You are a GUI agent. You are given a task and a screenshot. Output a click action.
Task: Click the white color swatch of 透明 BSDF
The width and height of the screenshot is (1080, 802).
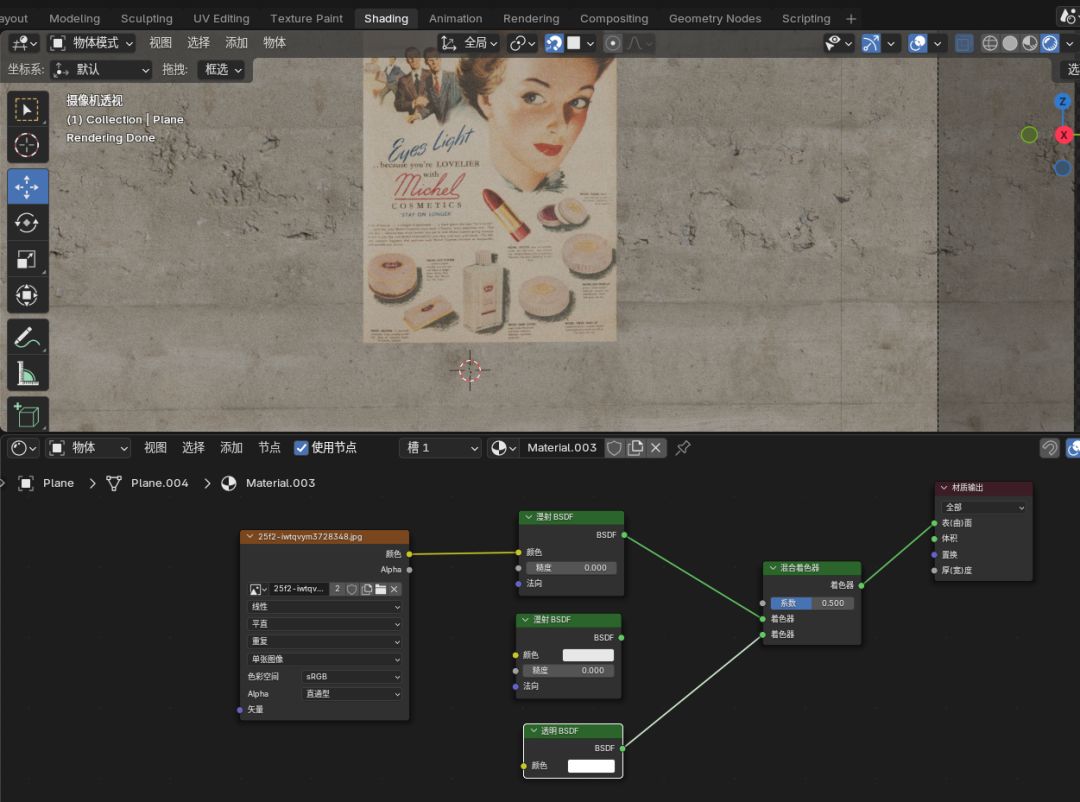591,766
